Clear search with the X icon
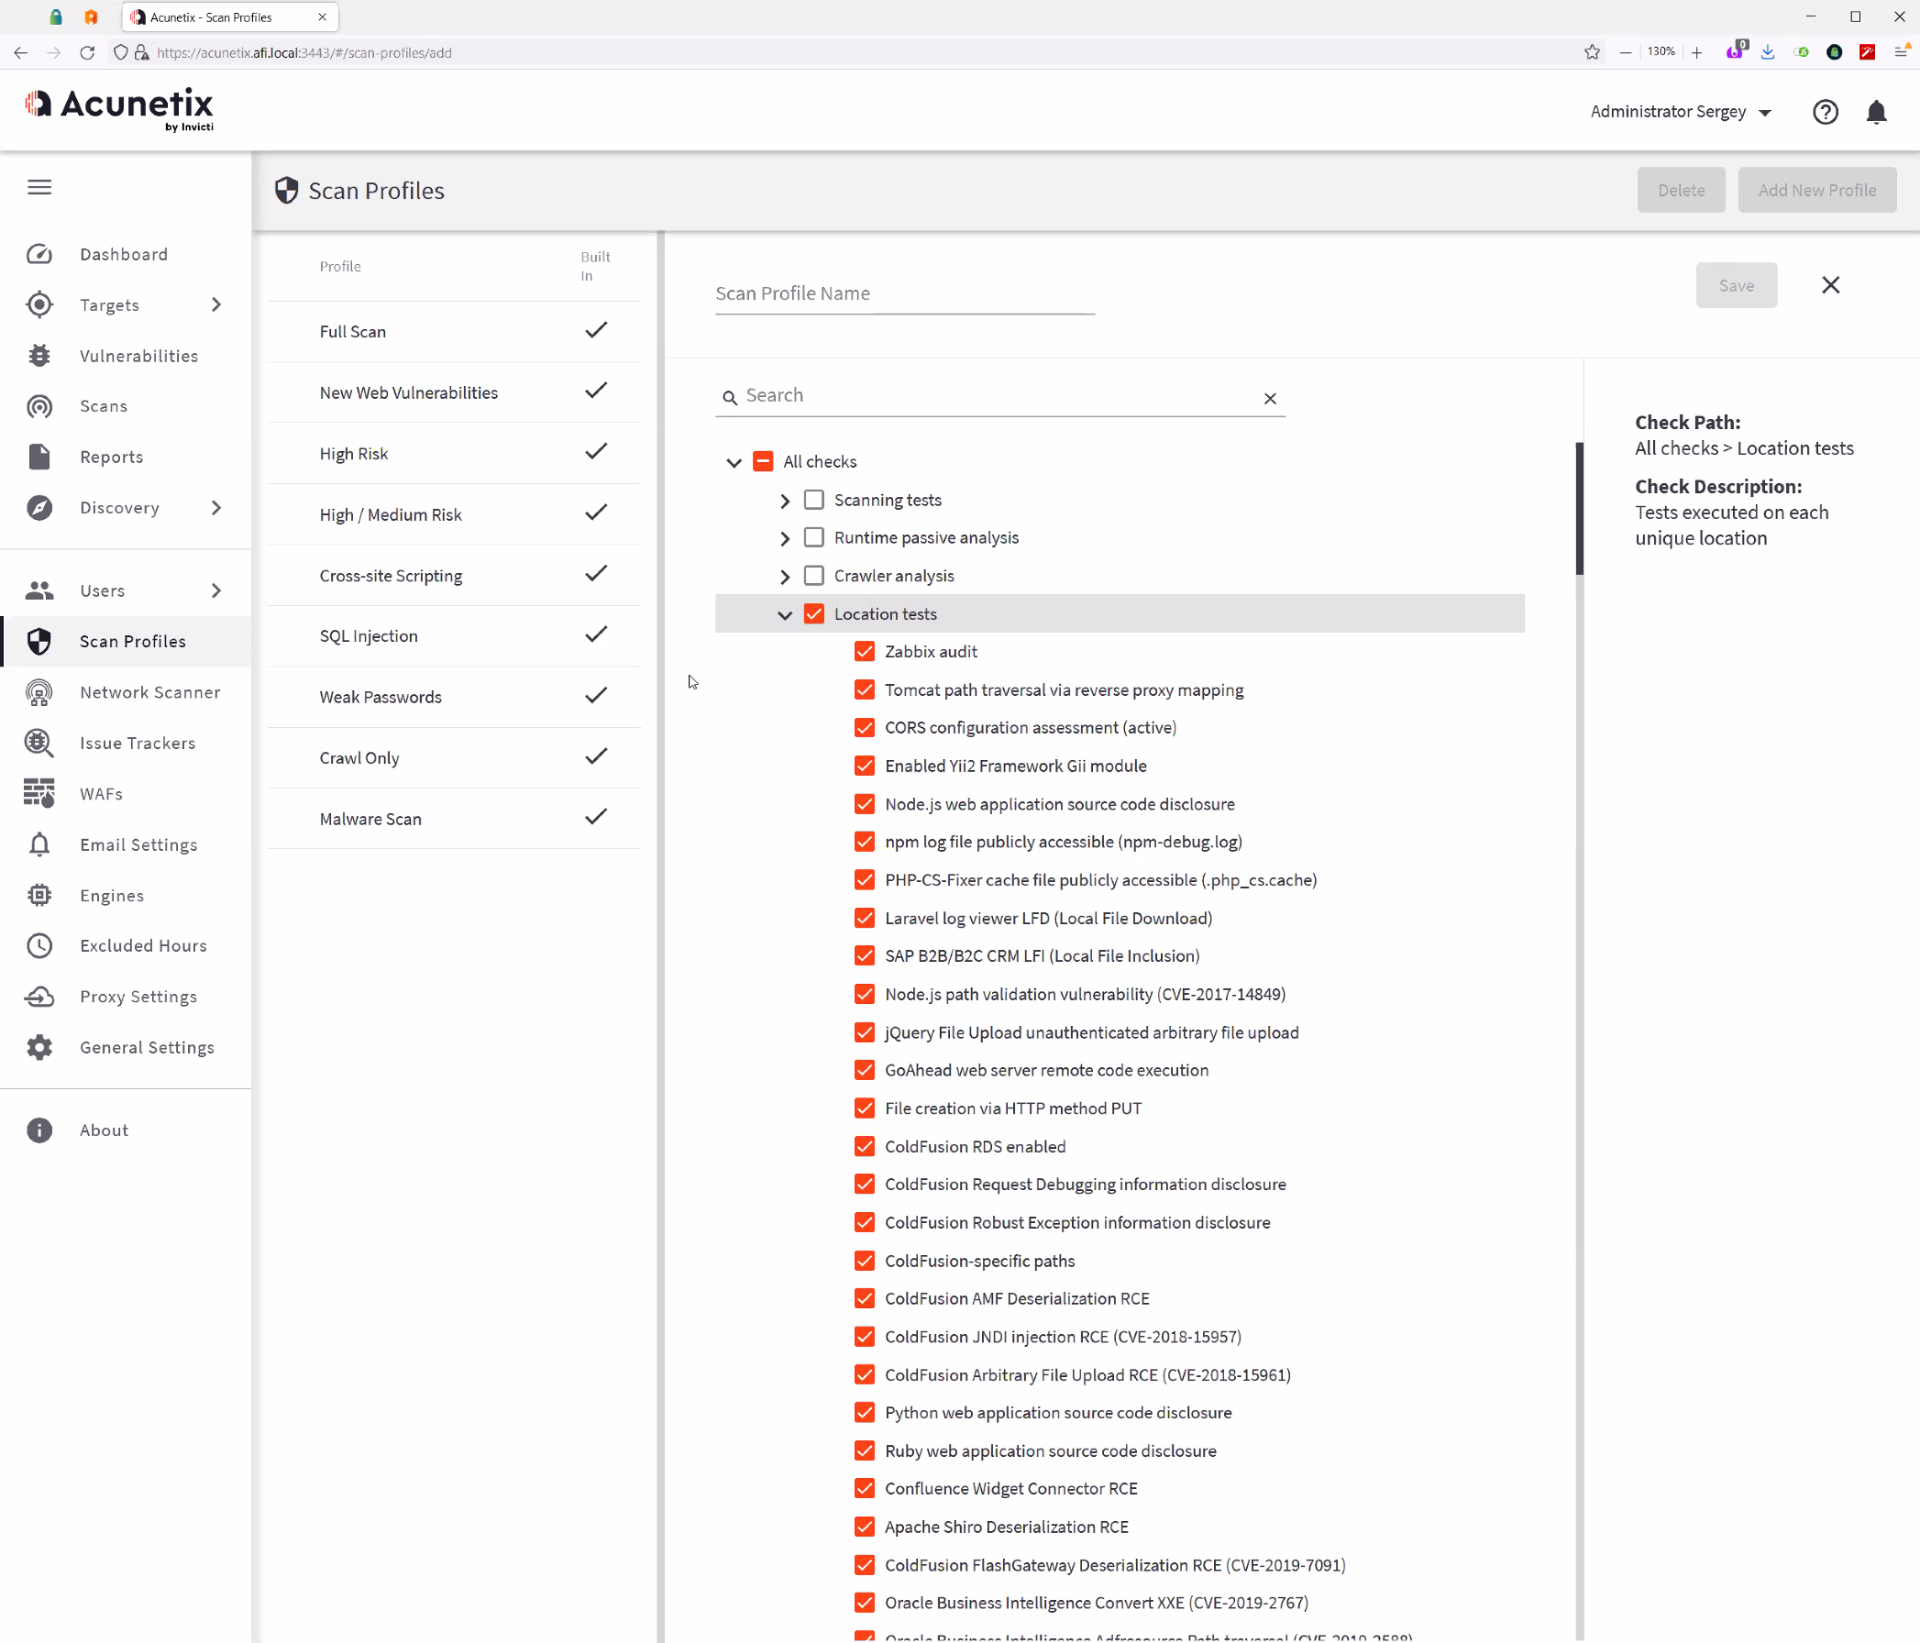The image size is (1920, 1643). (1270, 398)
